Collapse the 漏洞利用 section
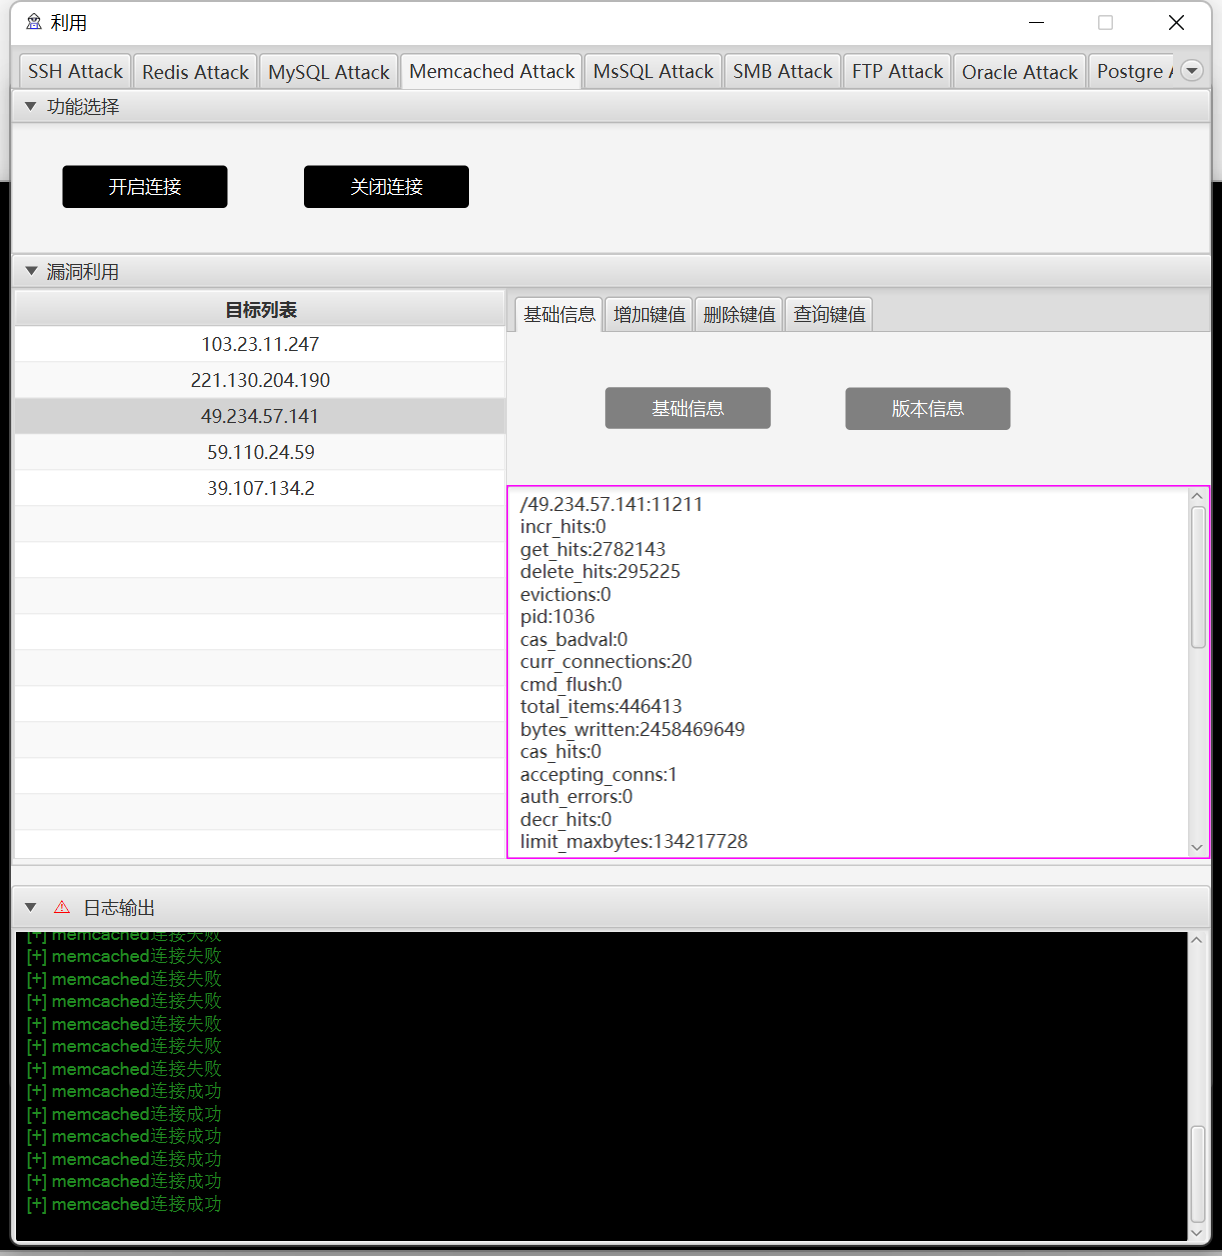 (31, 271)
